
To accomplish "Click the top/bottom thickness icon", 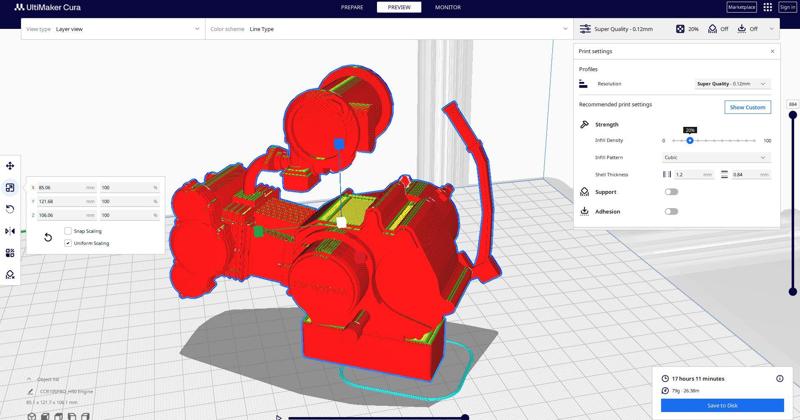I will tap(724, 175).
